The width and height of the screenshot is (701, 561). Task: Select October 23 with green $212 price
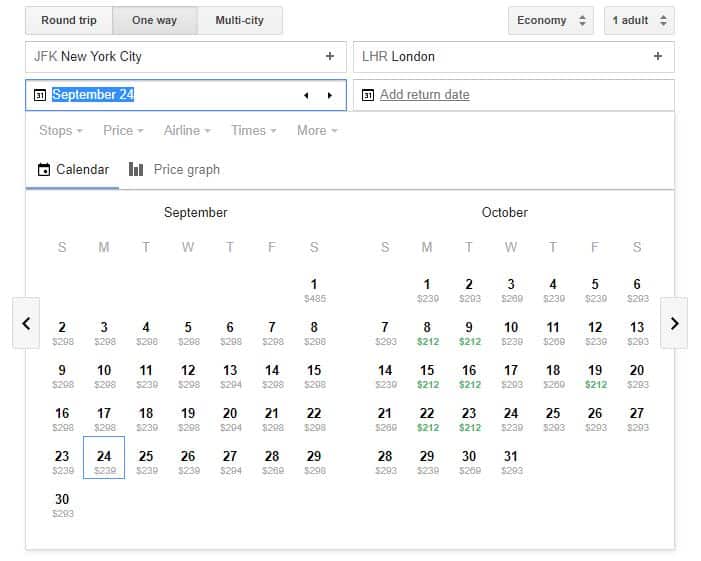[x=469, y=419]
